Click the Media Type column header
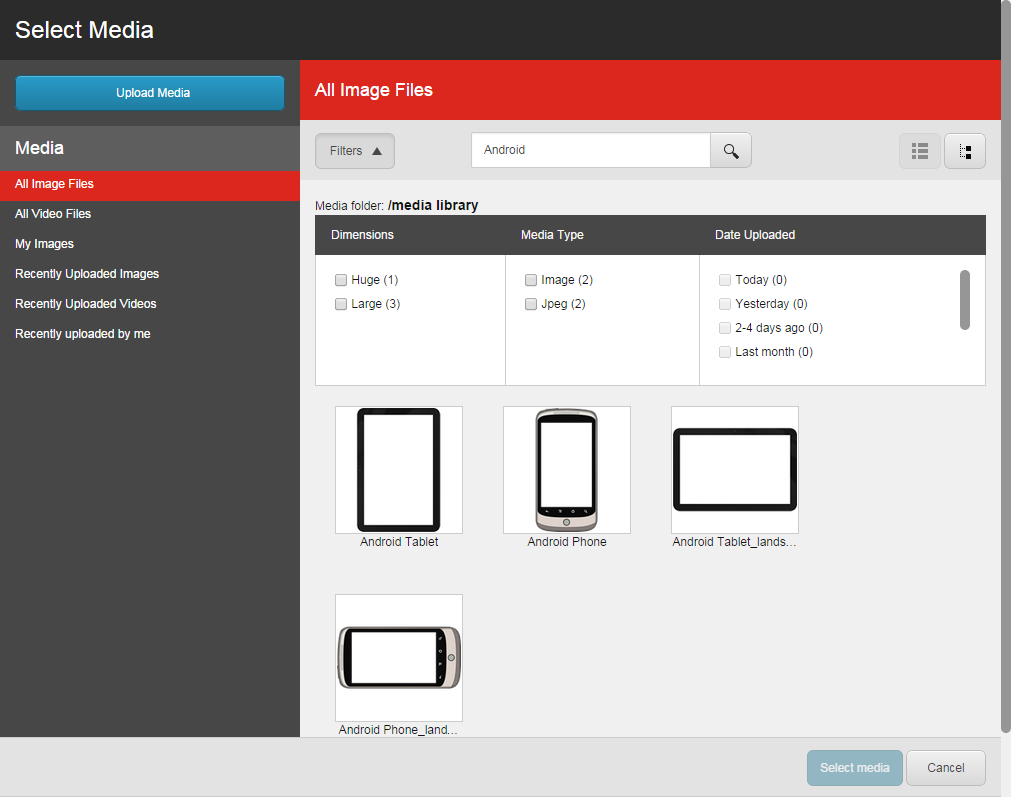This screenshot has height=797, width=1011. tap(552, 235)
